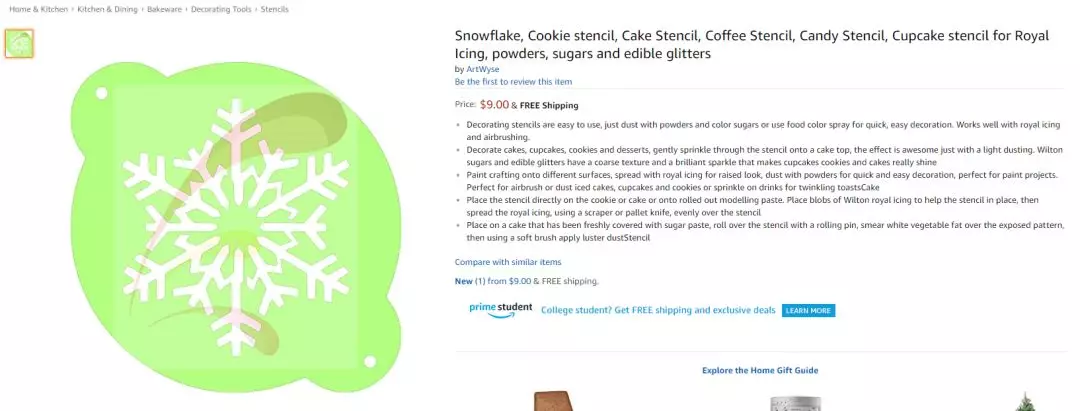Click the prime student logo
1080x411 pixels.
click(x=501, y=309)
